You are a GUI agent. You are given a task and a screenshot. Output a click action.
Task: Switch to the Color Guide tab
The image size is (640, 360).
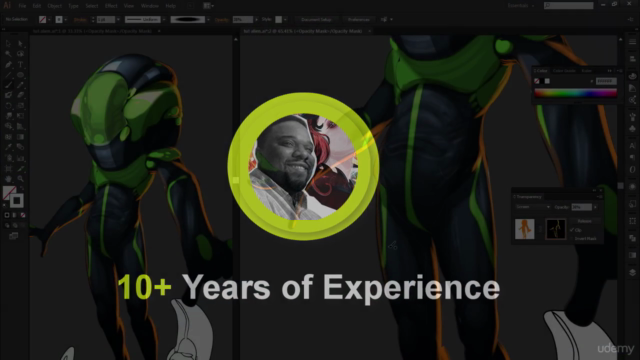pyautogui.click(x=564, y=71)
